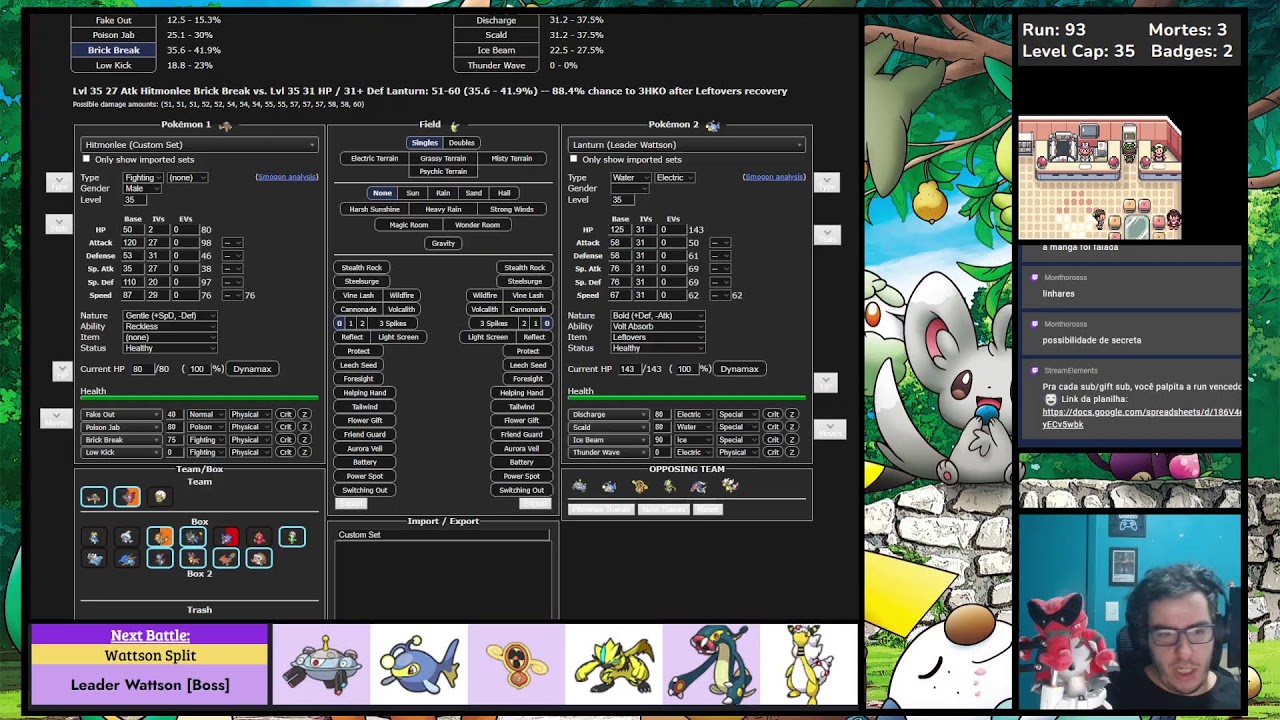The image size is (1280, 720).
Task: Open the Lanturn (Leader Wattson) set dropdown
Action: [x=687, y=145]
